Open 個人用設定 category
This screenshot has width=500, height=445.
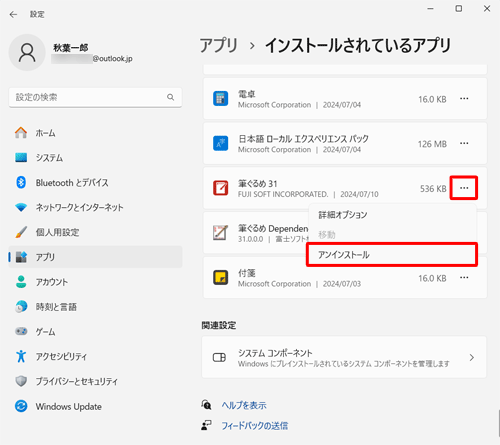(x=95, y=232)
